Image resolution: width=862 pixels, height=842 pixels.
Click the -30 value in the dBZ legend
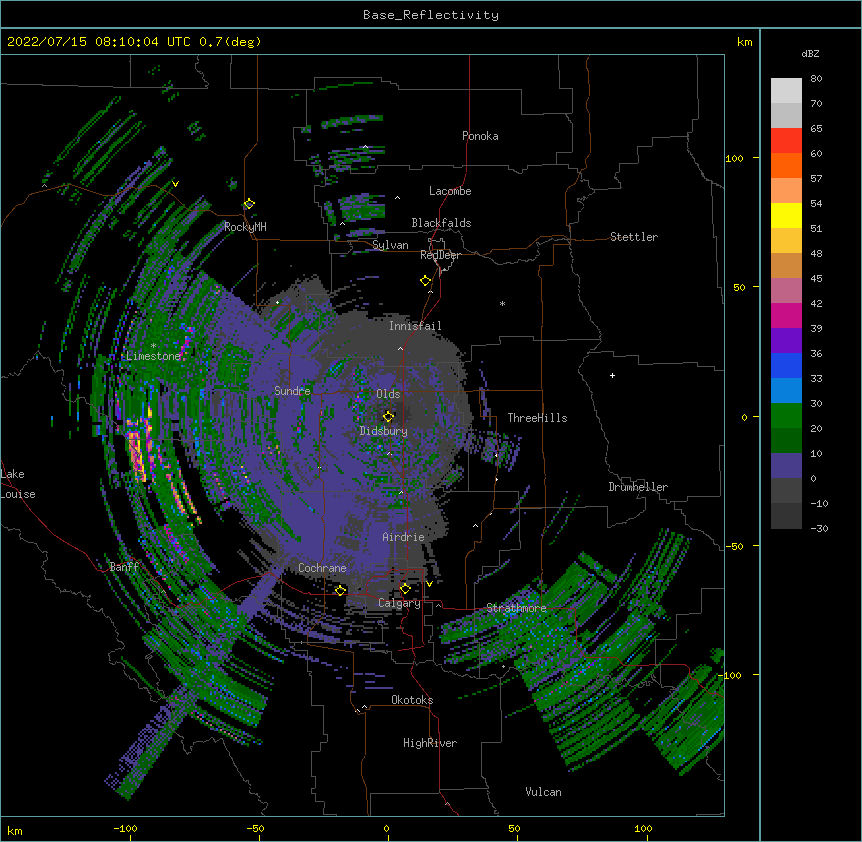[x=819, y=528]
